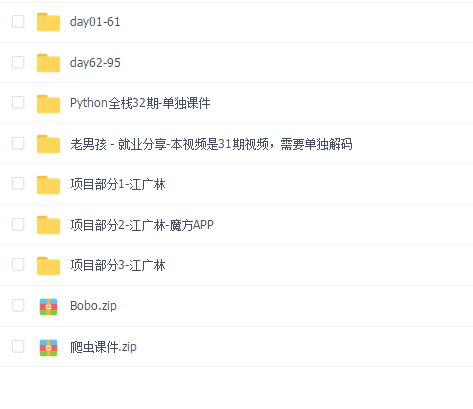Click the Python全栈32期-单独课件 folder icon
The image size is (473, 409).
(x=48, y=103)
